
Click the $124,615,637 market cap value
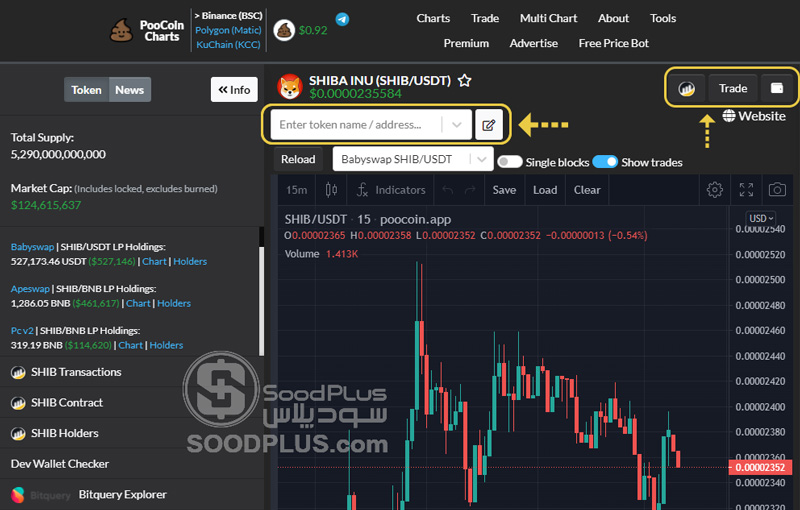click(x=46, y=205)
